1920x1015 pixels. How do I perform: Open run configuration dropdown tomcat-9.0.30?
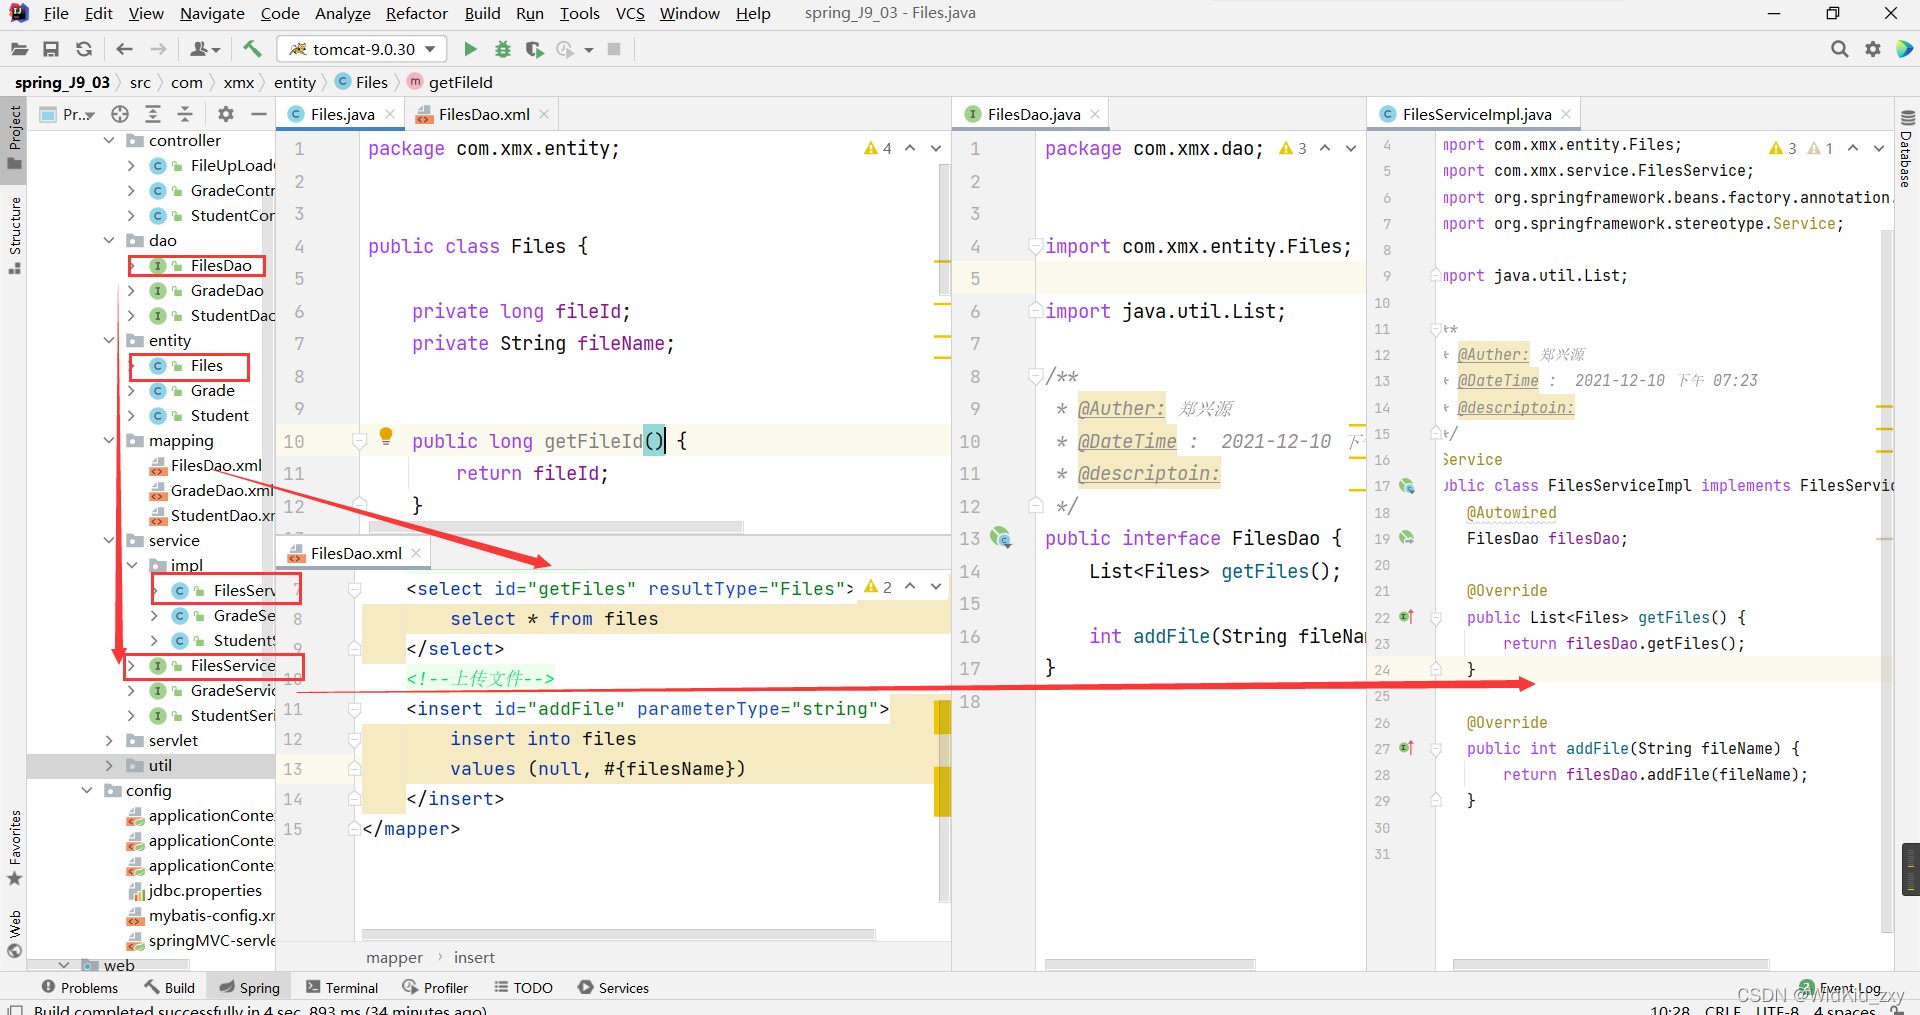tap(362, 49)
